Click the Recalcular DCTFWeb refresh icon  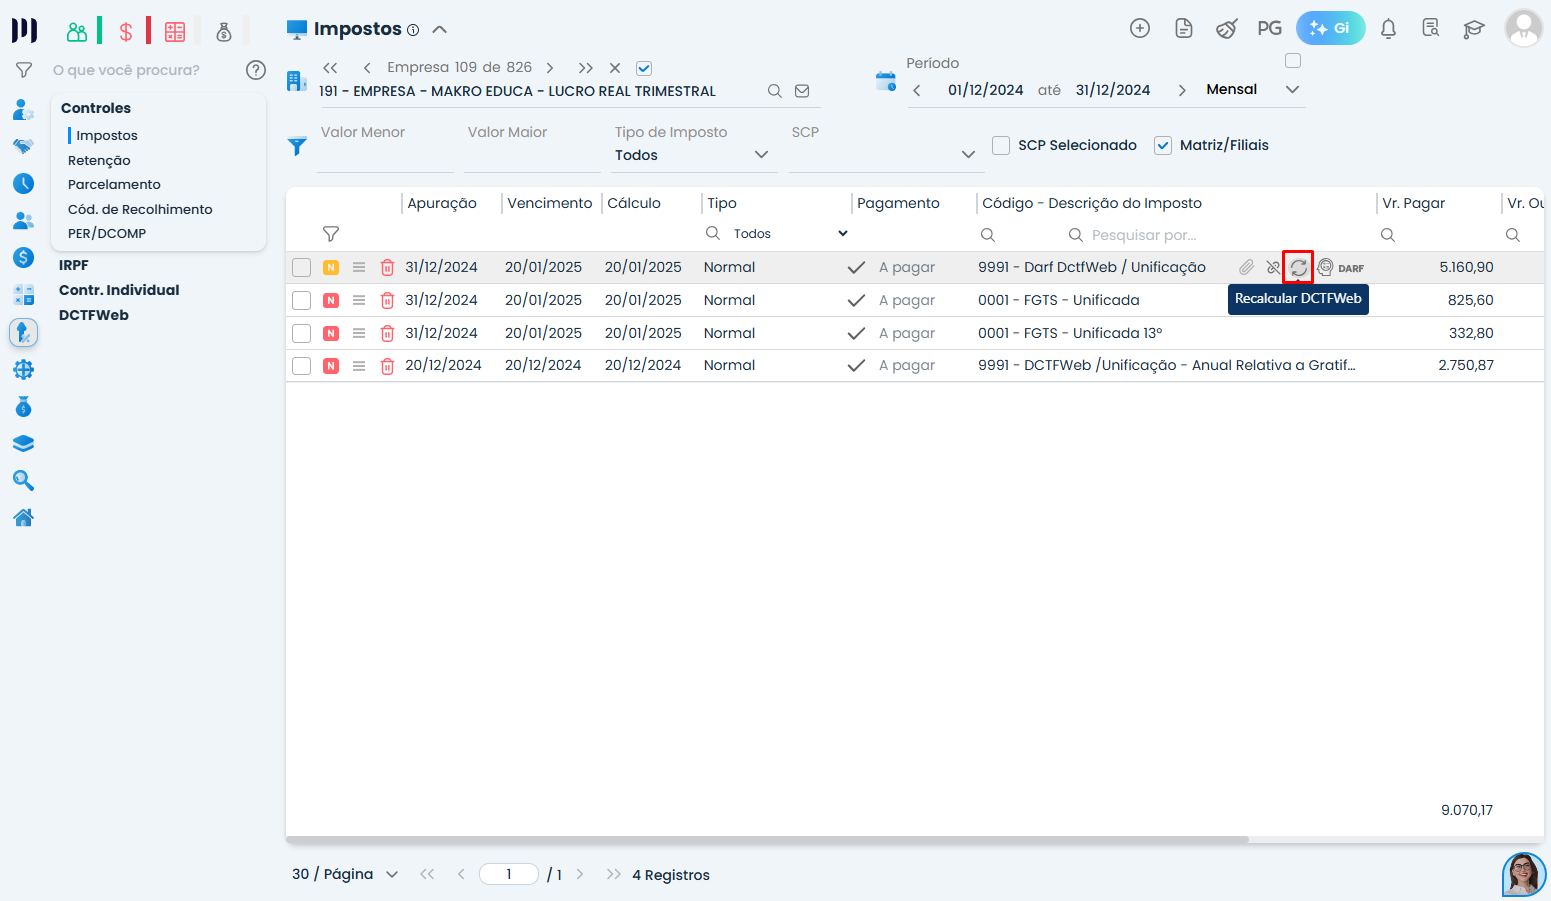(1298, 267)
